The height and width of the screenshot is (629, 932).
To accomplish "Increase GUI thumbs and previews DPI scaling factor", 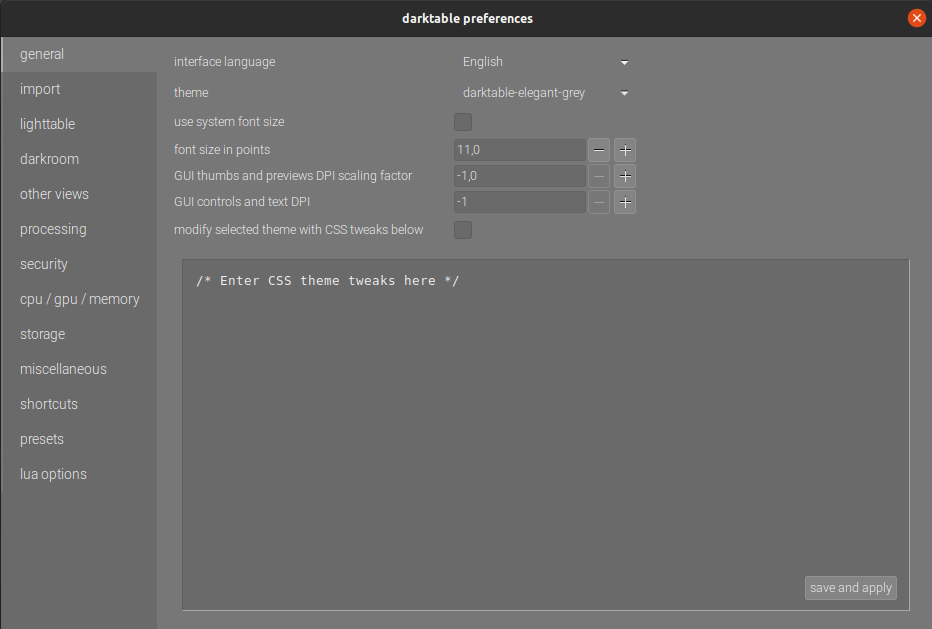I will [625, 176].
